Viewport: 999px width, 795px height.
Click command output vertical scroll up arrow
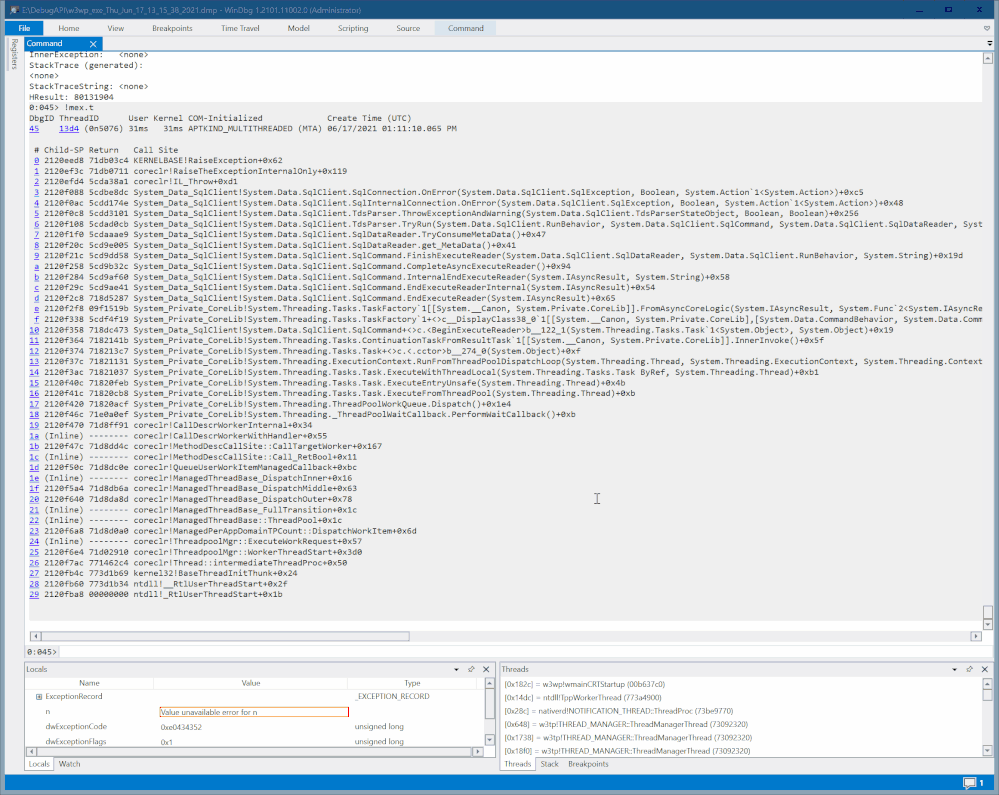pyautogui.click(x=988, y=58)
